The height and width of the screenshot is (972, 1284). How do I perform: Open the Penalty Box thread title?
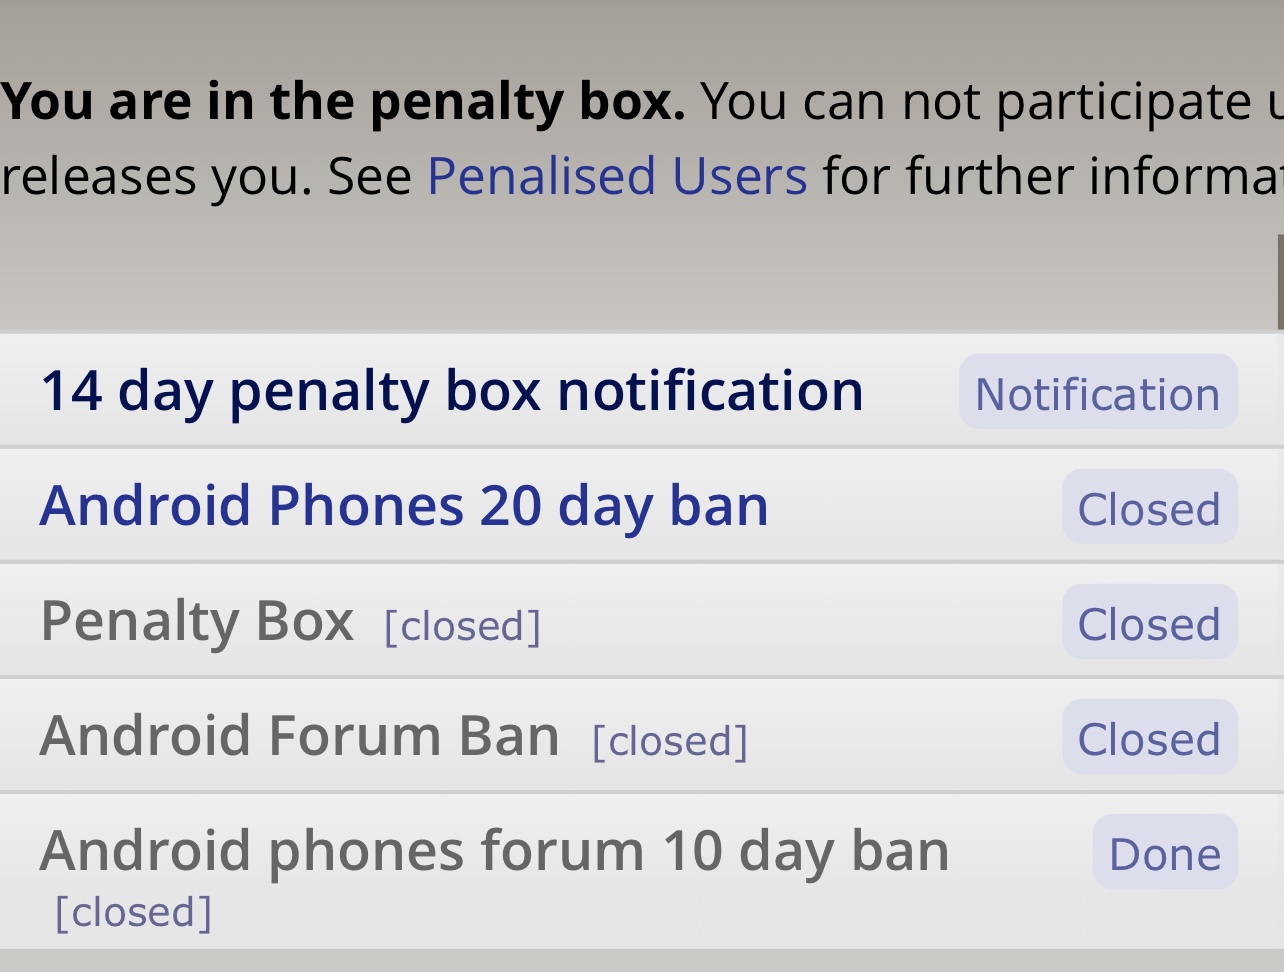197,621
